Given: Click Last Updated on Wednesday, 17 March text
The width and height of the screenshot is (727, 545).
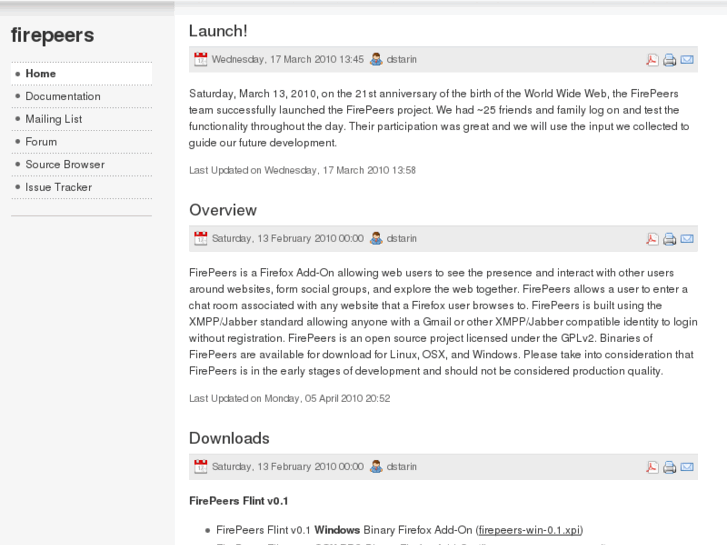Looking at the screenshot, I should pos(302,170).
